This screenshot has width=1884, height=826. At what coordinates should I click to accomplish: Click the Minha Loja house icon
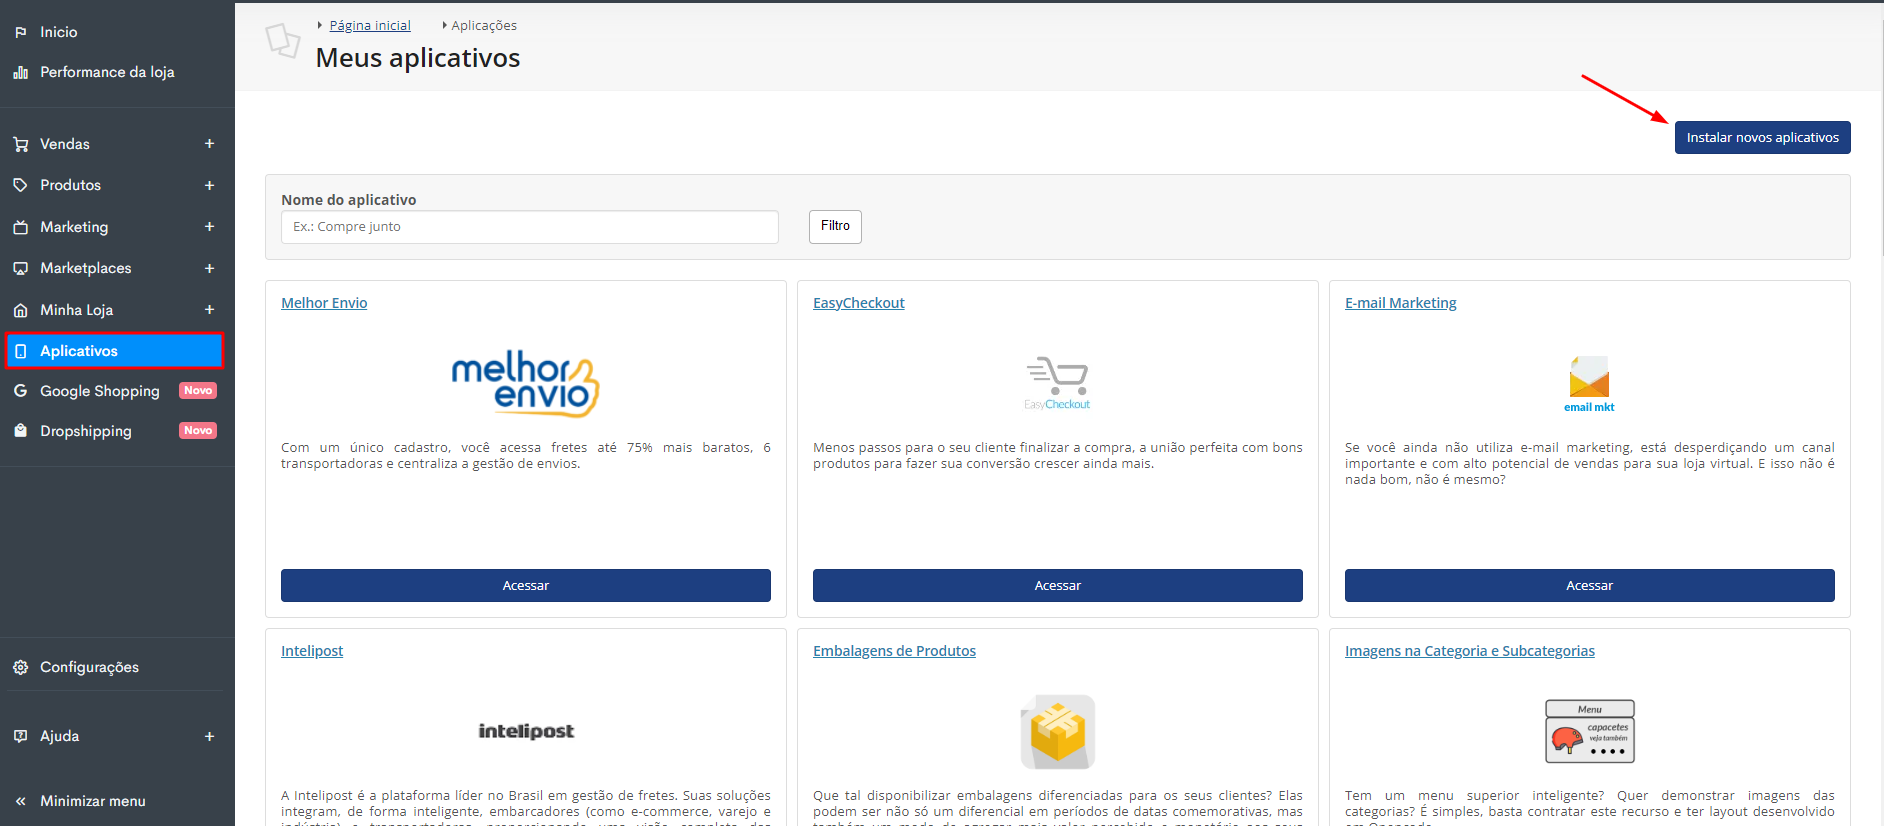click(20, 310)
